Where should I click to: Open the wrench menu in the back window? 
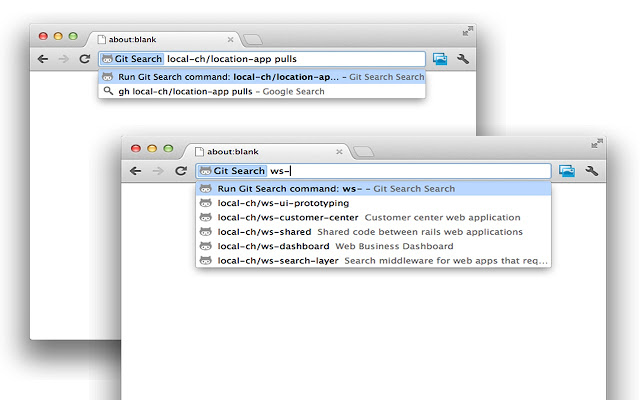click(x=463, y=59)
